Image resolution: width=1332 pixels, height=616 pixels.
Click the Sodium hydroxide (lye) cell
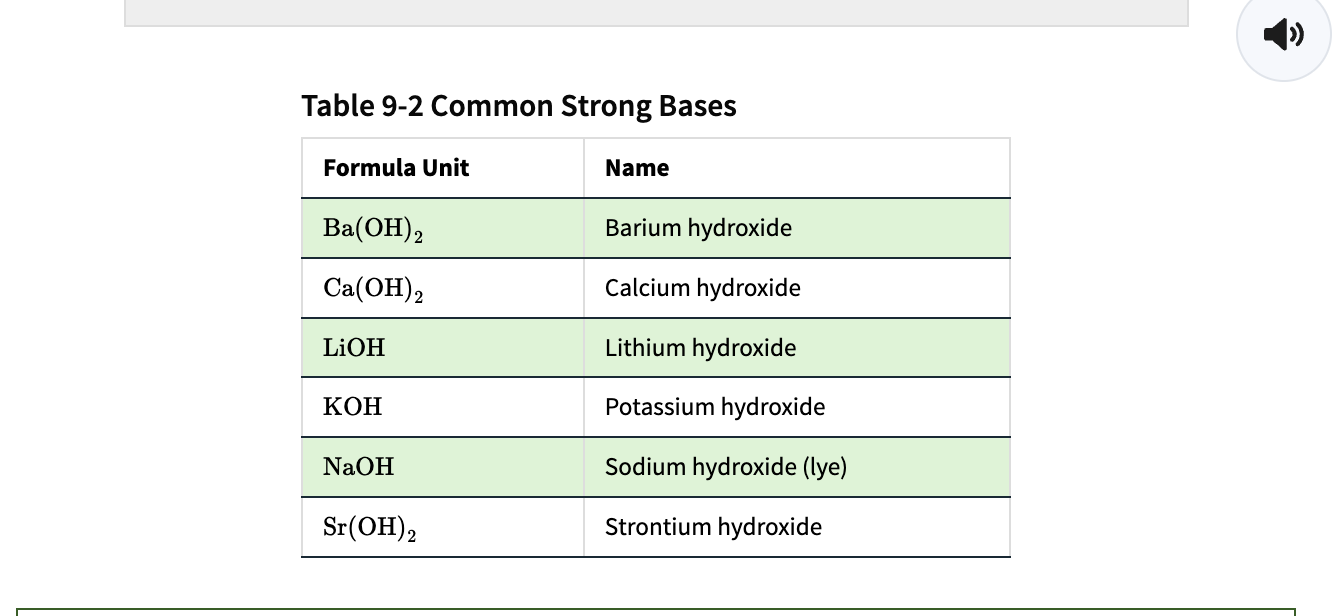pyautogui.click(x=797, y=467)
